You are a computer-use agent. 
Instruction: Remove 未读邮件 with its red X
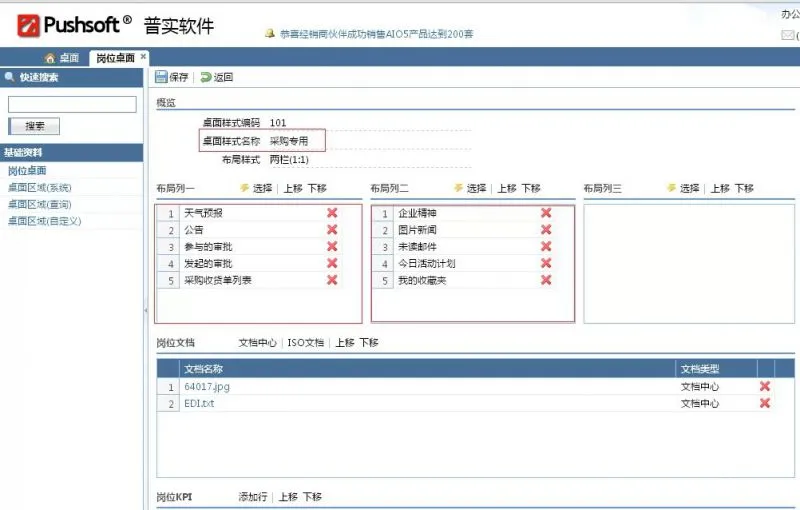(x=546, y=246)
